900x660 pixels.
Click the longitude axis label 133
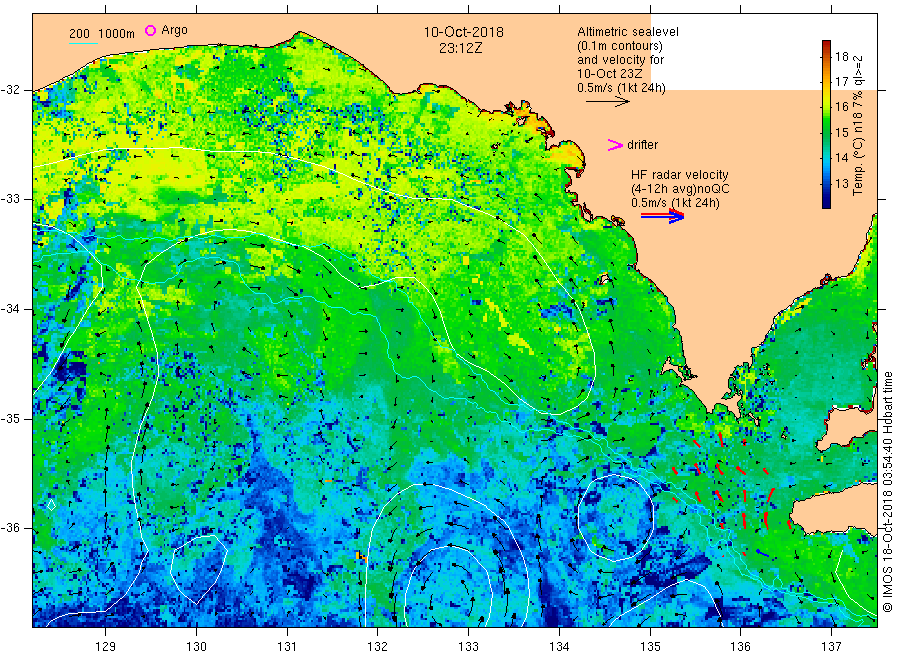(468, 647)
